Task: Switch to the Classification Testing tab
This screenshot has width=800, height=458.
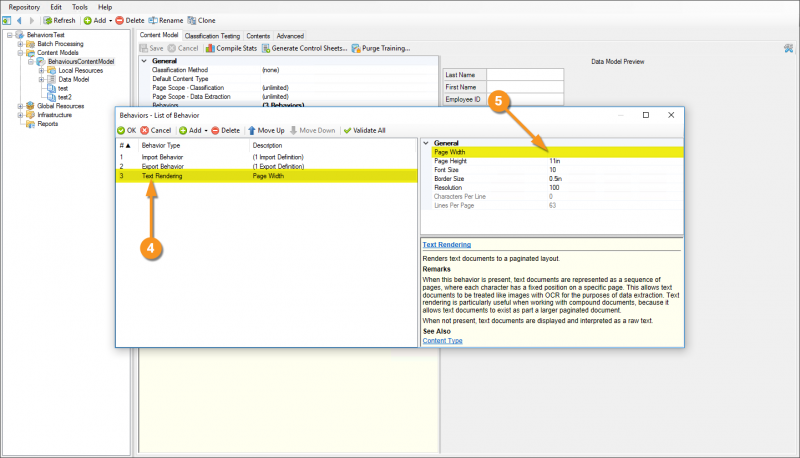Action: [x=212, y=35]
